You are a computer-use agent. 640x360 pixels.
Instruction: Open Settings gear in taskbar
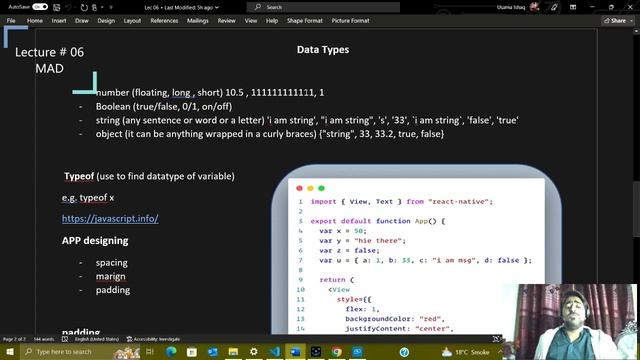[x=254, y=351]
